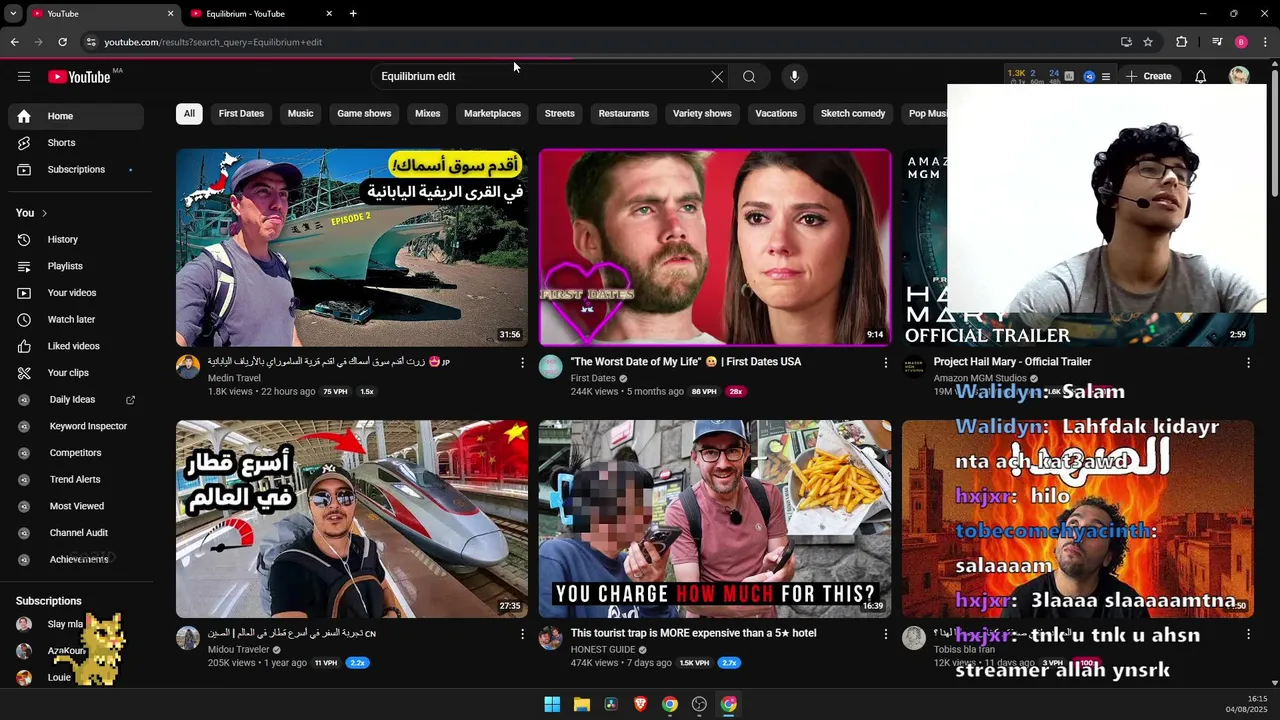1280x720 pixels.
Task: Open Subscriptions in the sidebar
Action: 76,170
